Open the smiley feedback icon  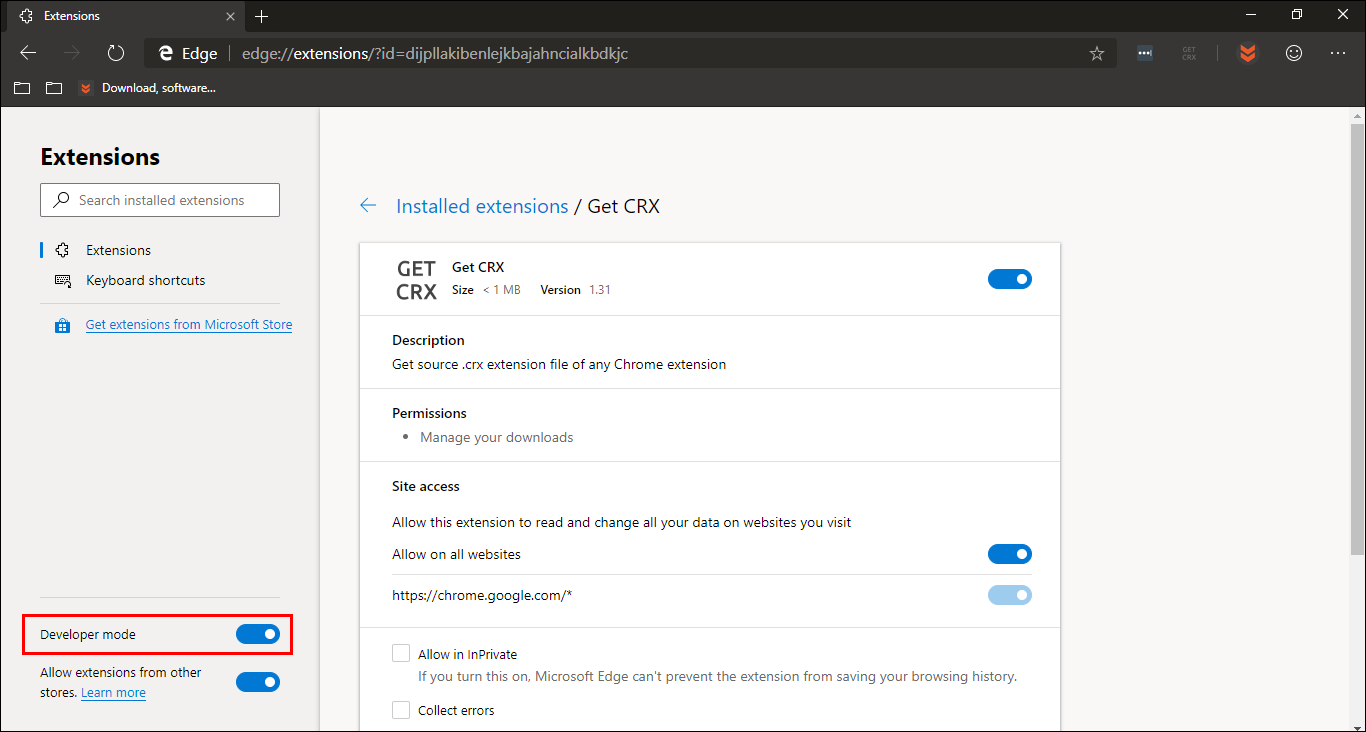point(1294,53)
